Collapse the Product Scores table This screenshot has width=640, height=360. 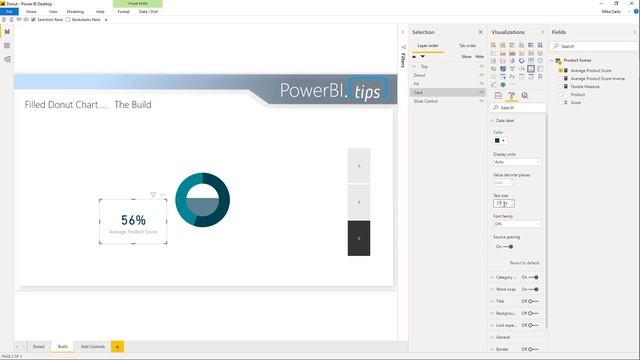tap(551, 60)
